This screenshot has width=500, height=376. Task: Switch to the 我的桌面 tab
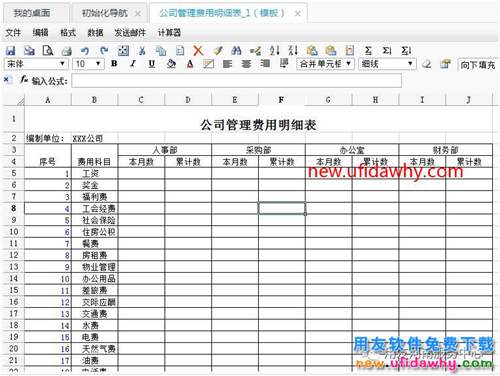pos(32,13)
